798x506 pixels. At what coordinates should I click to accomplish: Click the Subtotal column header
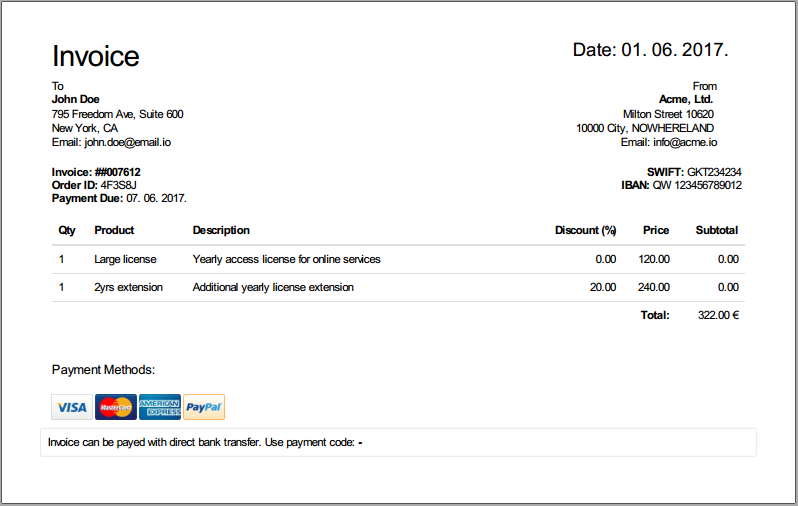(x=716, y=230)
